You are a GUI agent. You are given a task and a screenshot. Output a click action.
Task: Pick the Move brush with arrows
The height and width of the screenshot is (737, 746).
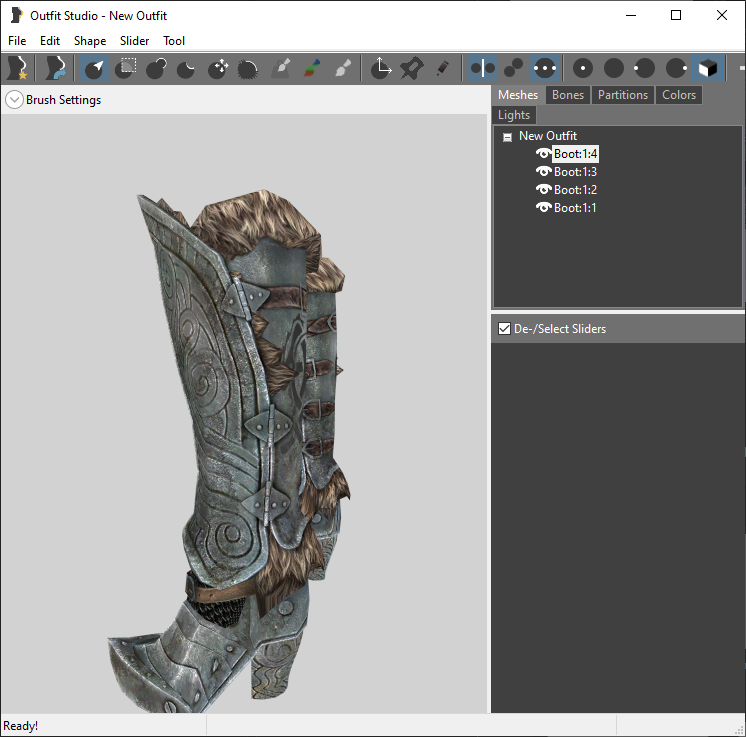pyautogui.click(x=218, y=68)
